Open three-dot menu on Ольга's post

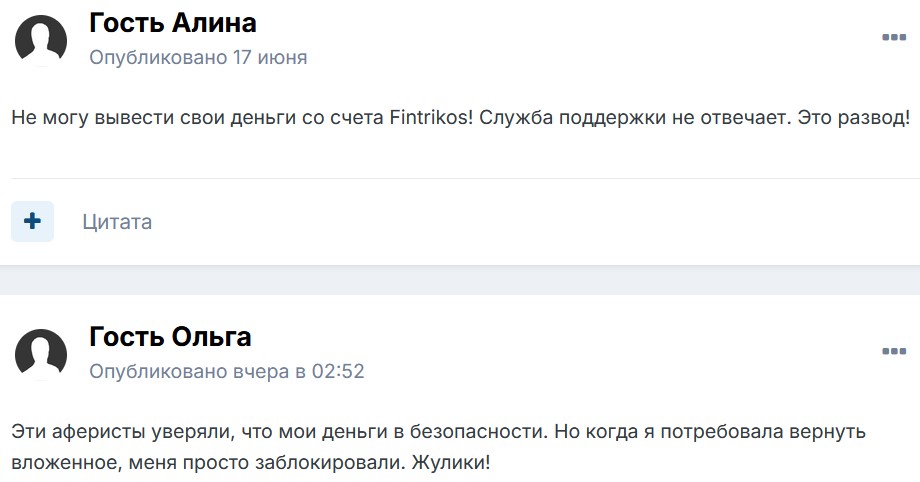892,352
